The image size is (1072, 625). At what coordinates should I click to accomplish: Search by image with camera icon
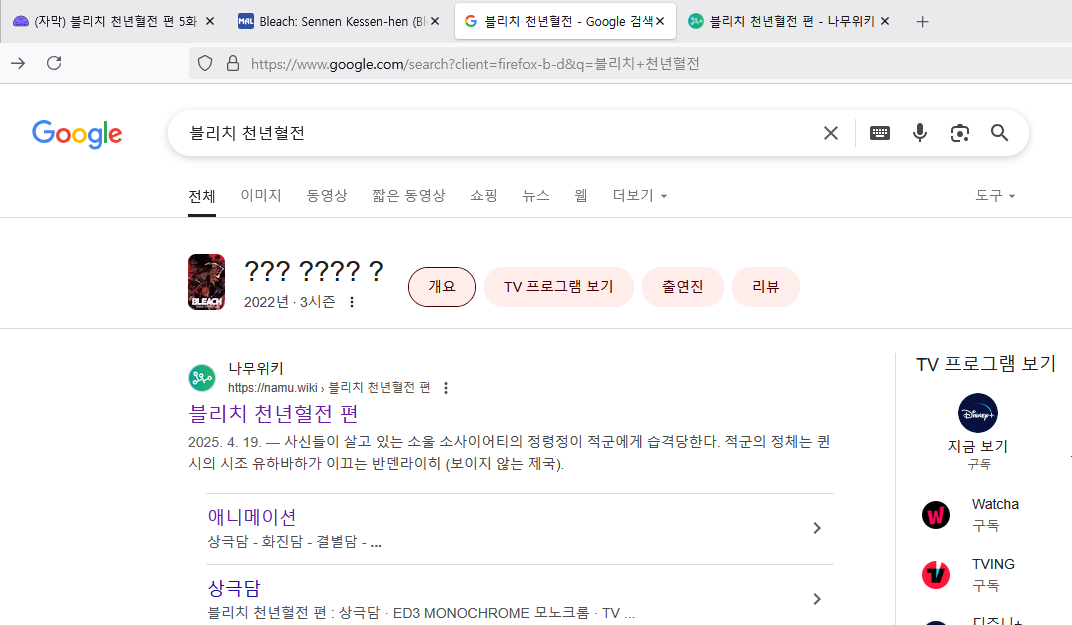pos(960,133)
